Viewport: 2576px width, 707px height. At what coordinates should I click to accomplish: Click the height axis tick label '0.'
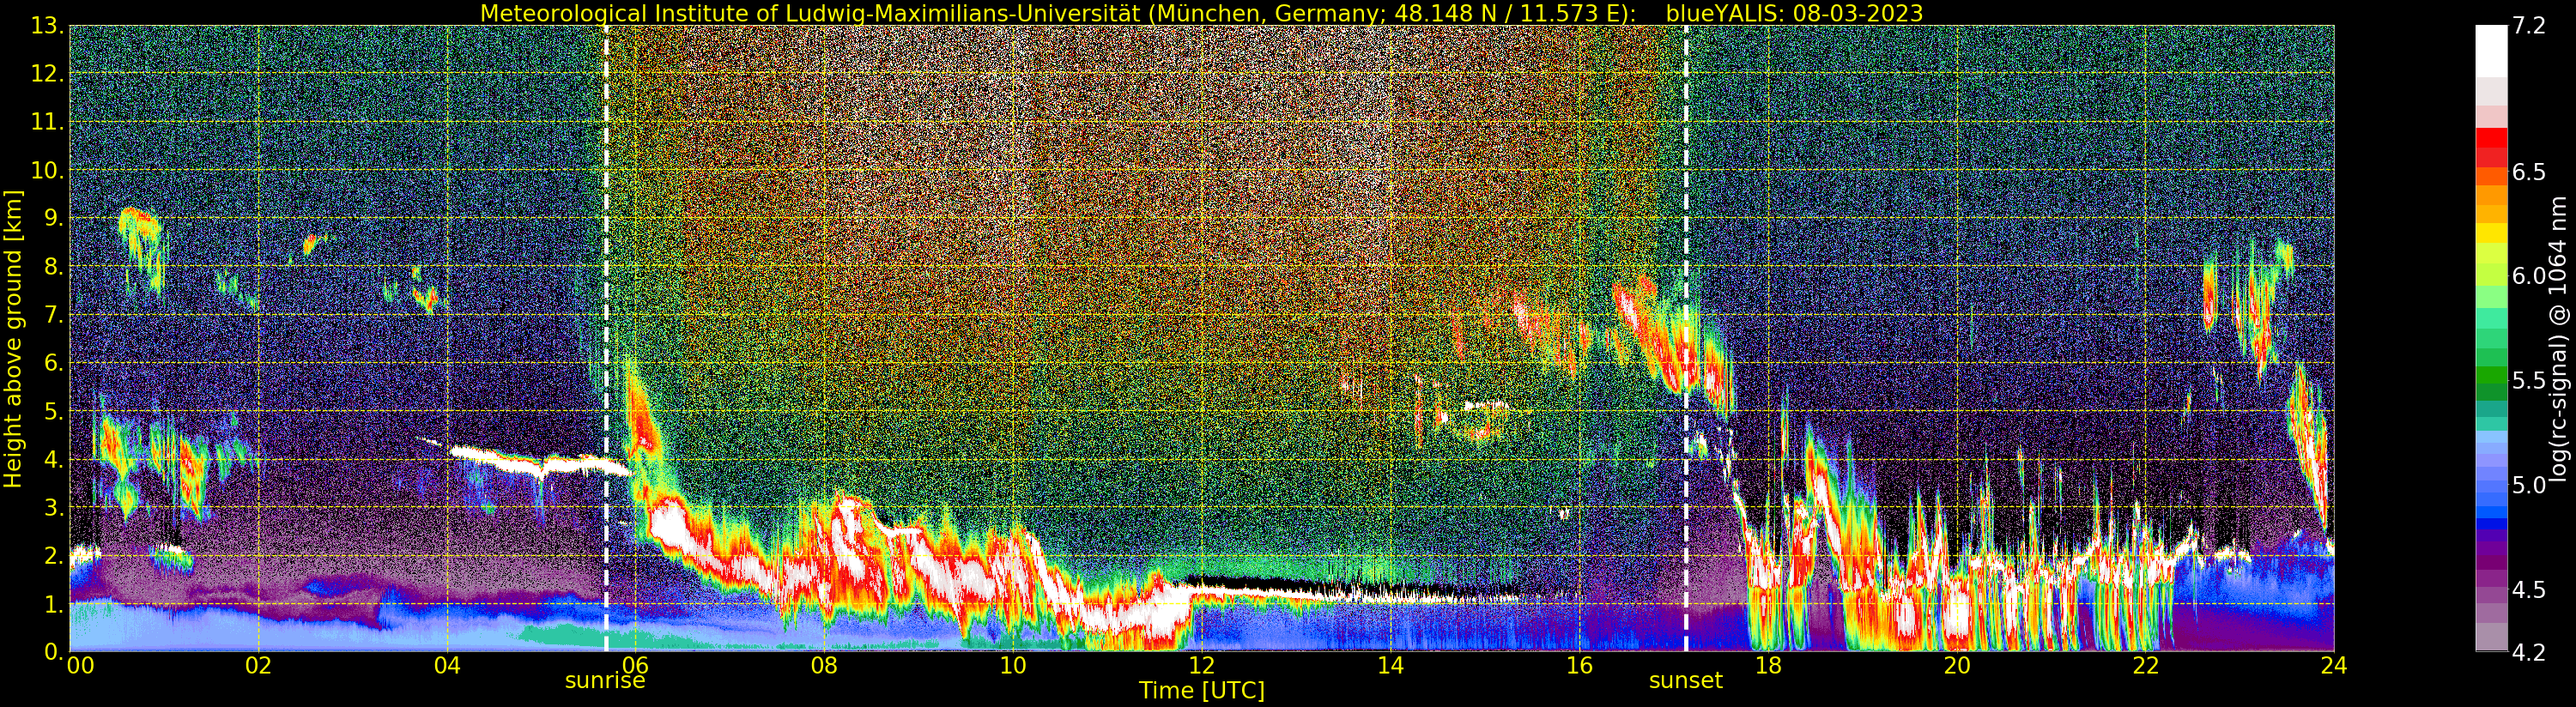pos(54,652)
